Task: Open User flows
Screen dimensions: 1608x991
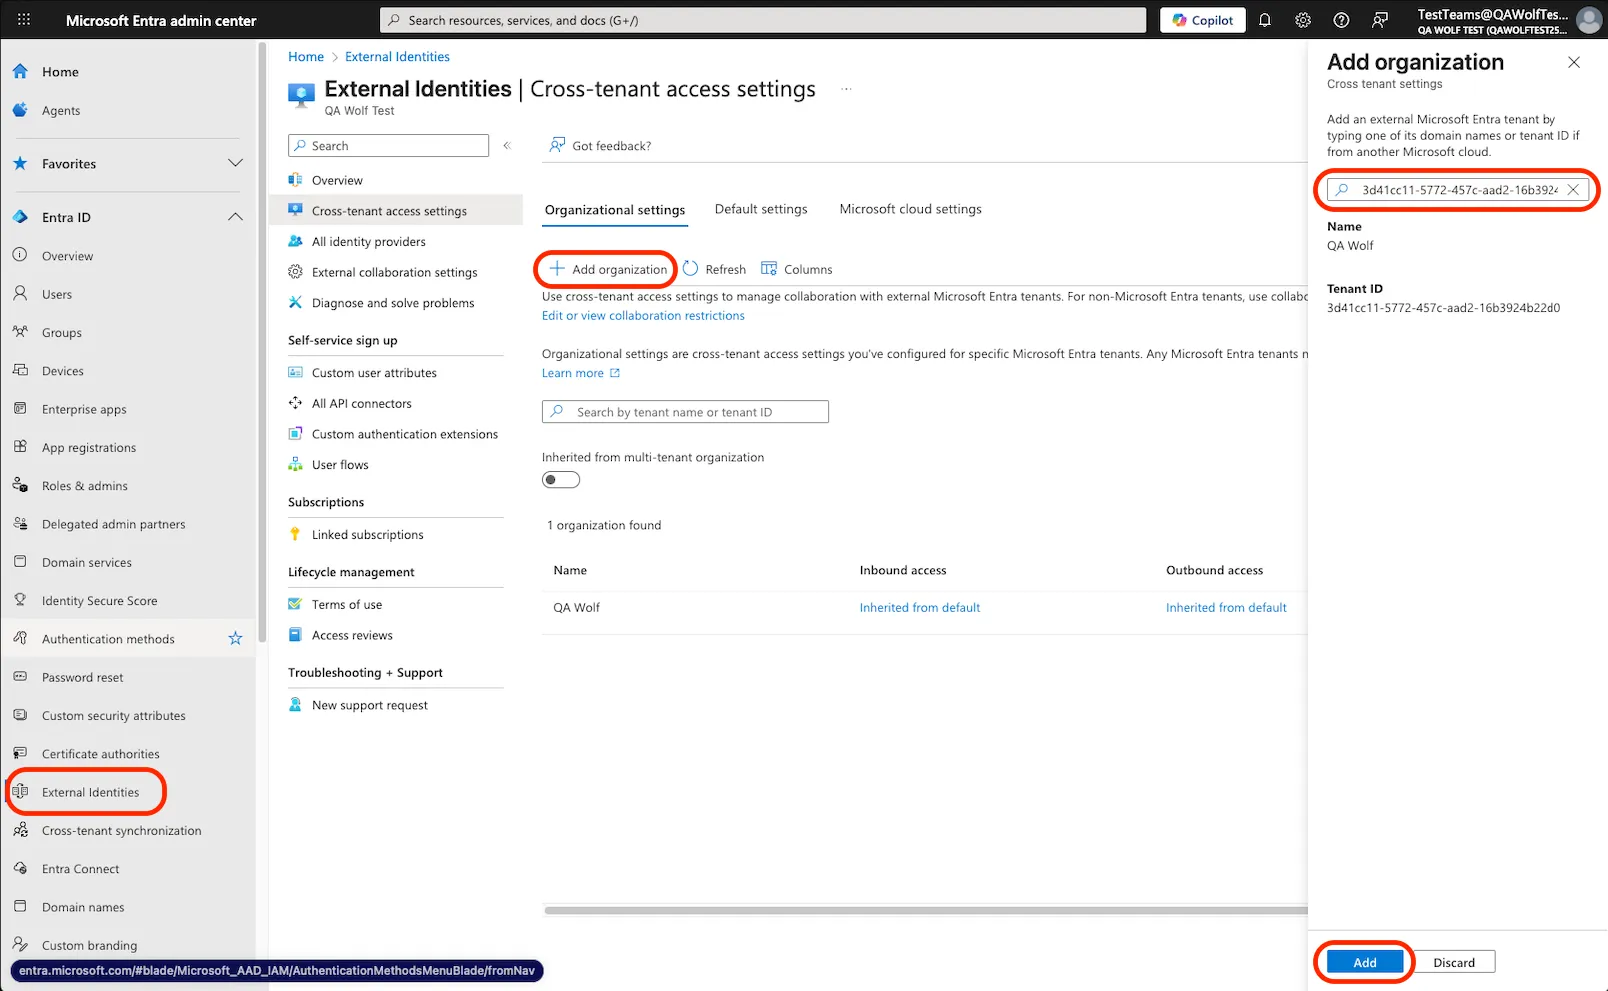Action: click(340, 465)
